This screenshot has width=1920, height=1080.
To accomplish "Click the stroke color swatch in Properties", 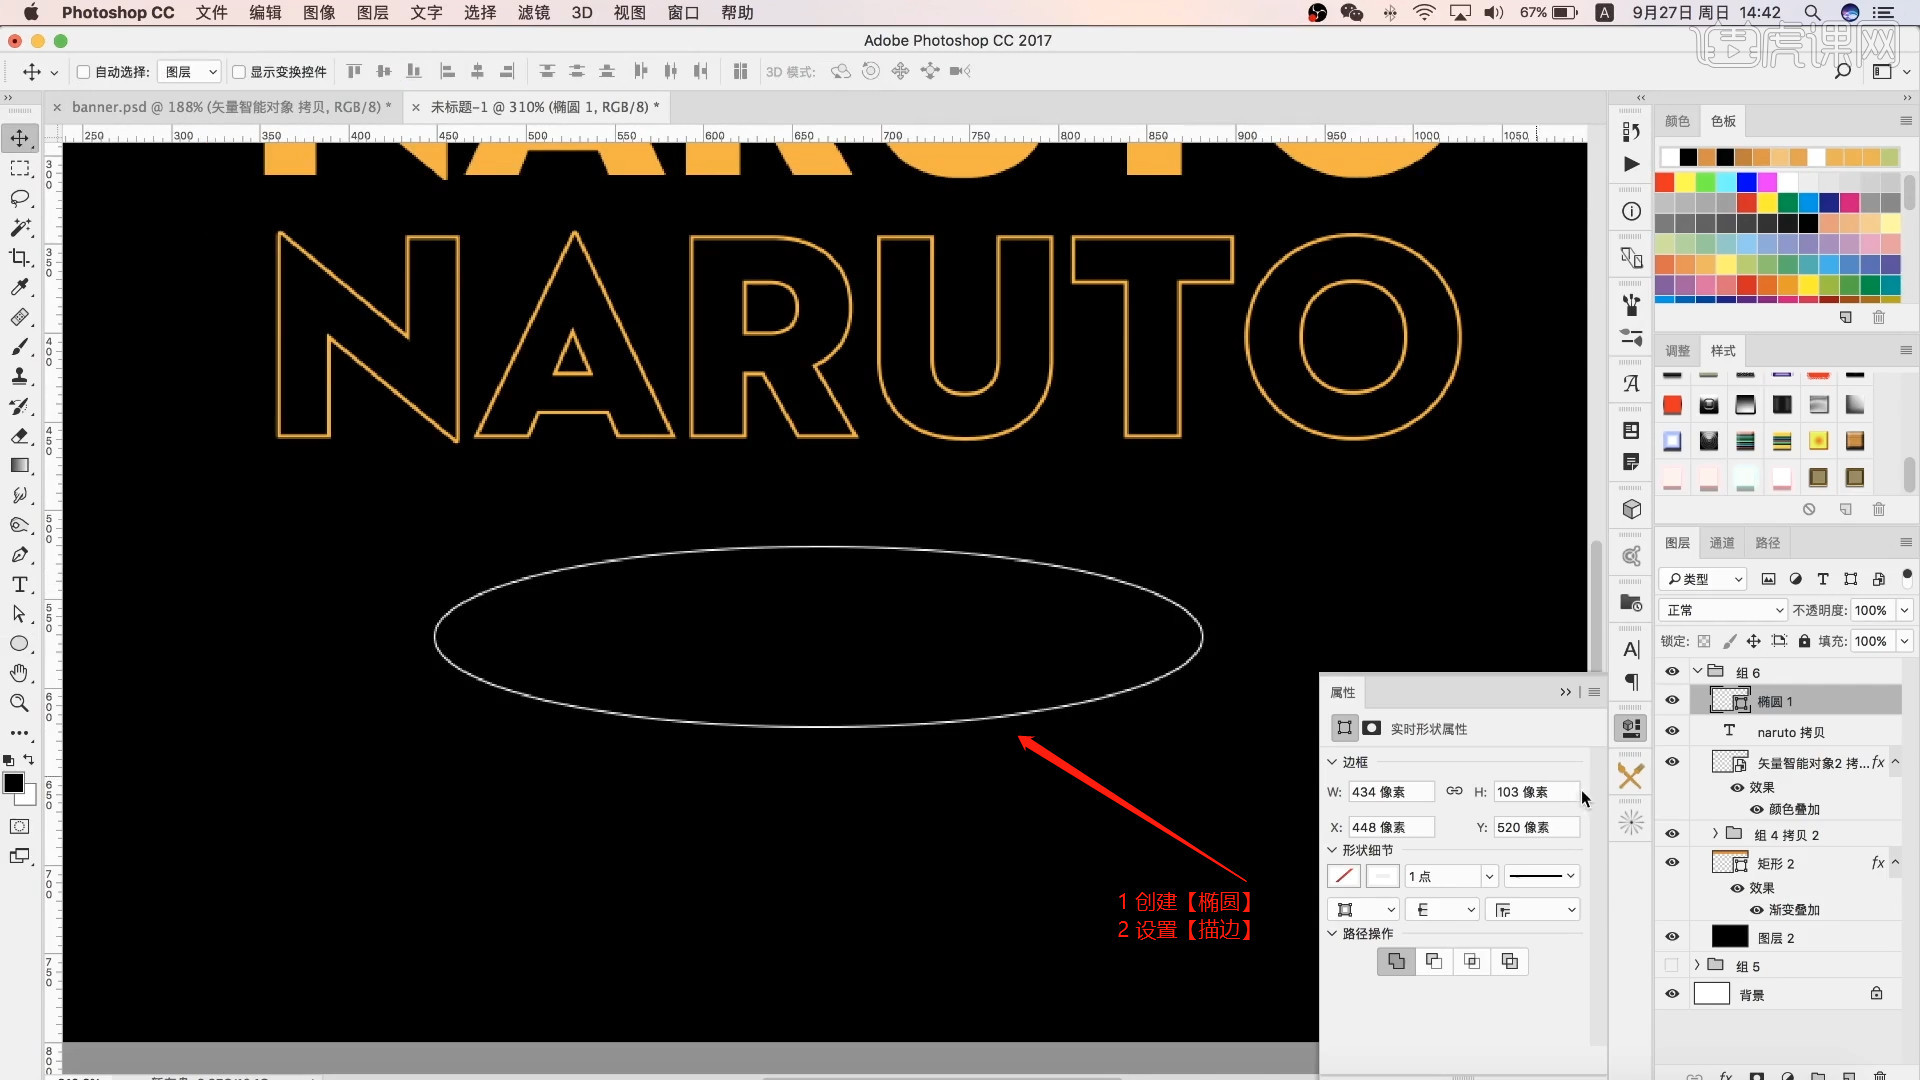I will tap(1383, 877).
